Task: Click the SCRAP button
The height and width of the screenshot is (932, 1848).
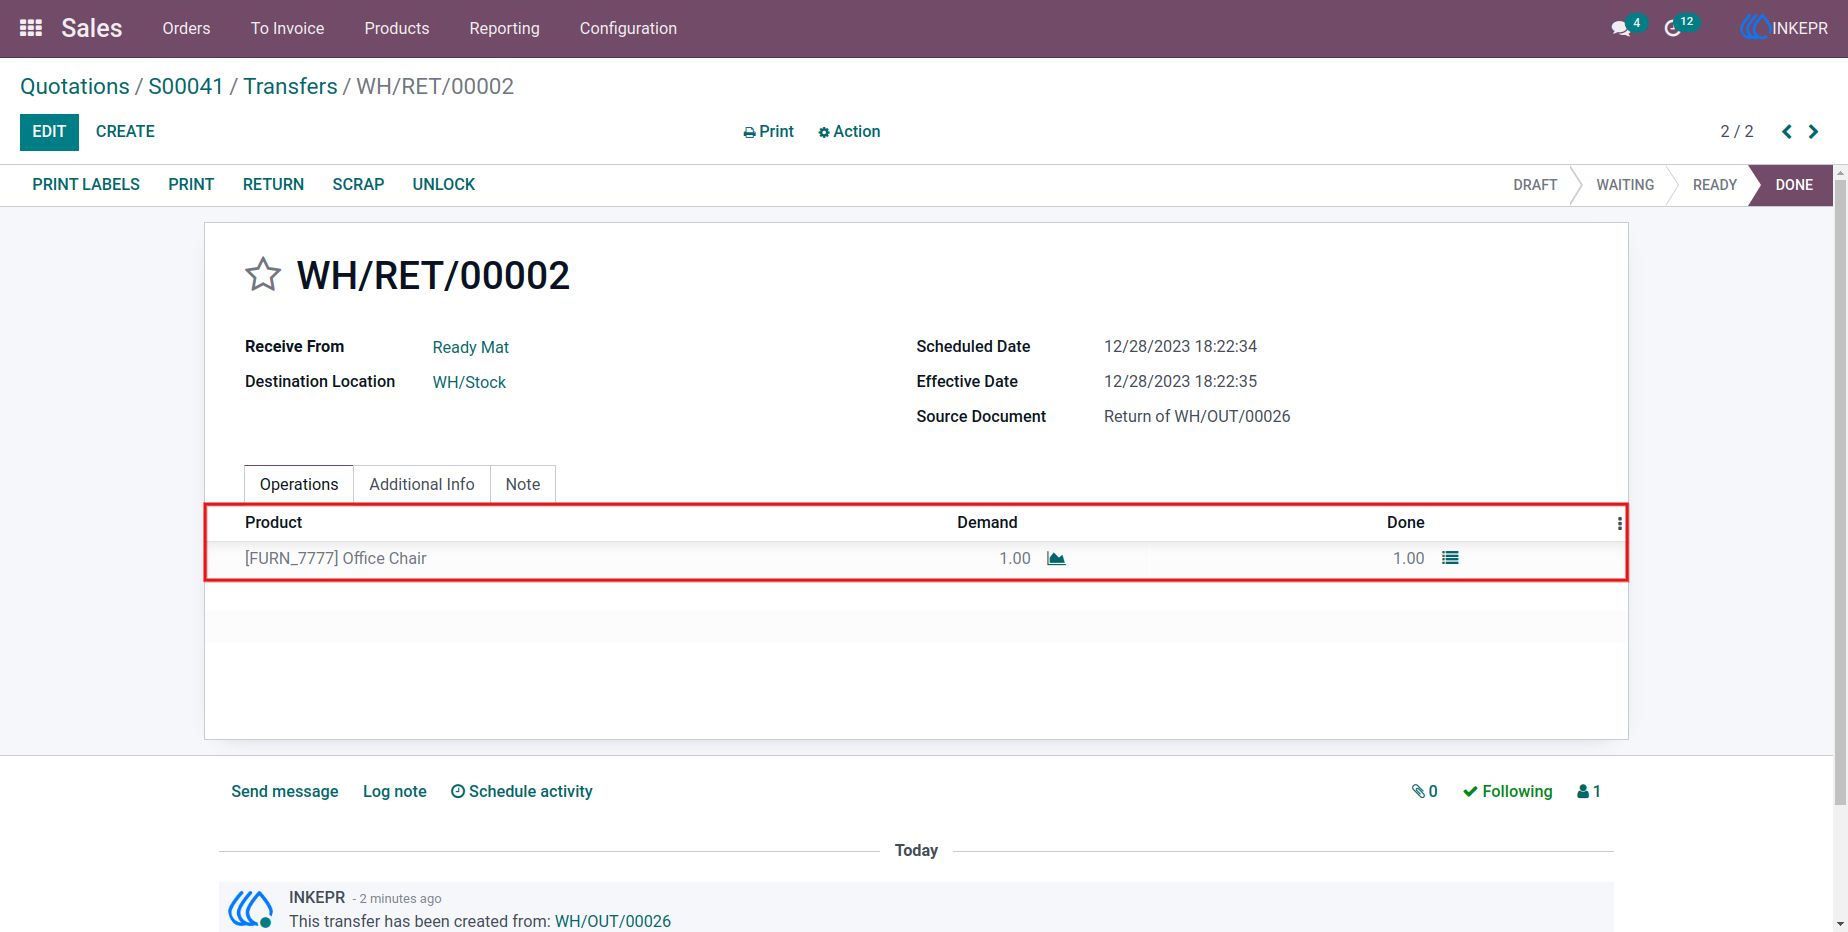Action: 358,185
